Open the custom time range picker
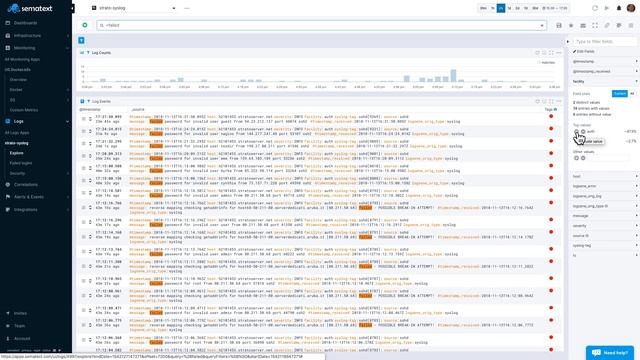Image resolution: width=640 pixels, height=360 pixels. click(555, 8)
